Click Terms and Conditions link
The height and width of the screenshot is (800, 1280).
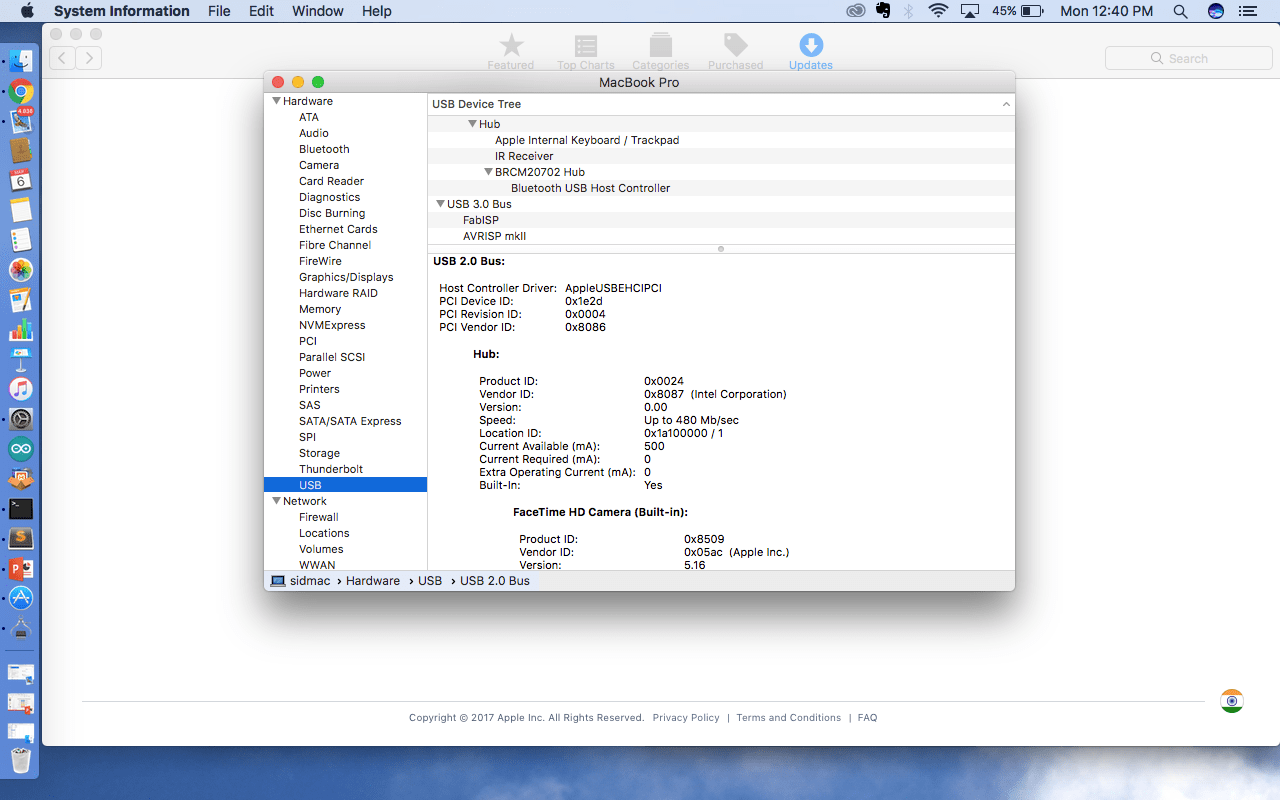789,718
